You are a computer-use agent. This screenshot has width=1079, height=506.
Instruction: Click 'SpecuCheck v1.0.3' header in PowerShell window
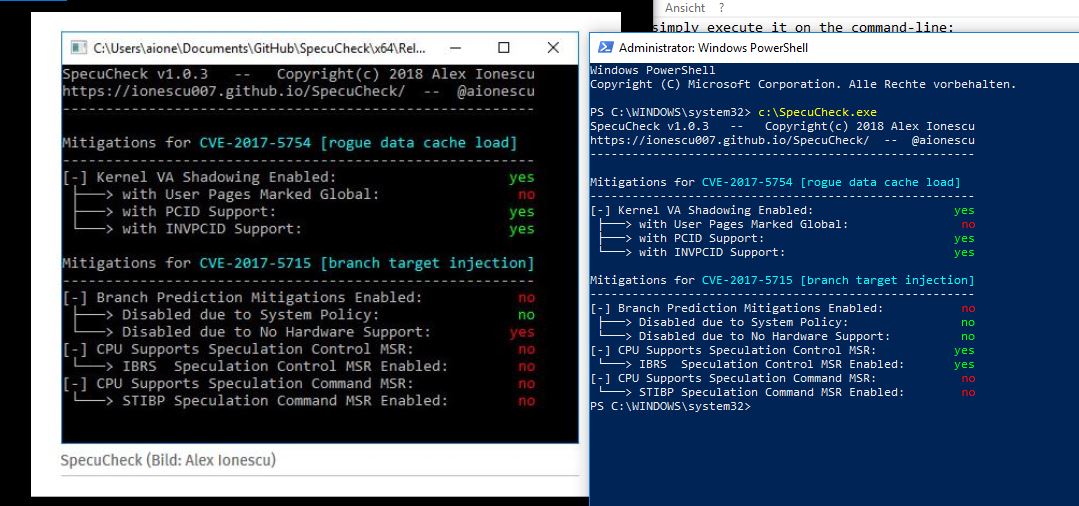649,126
